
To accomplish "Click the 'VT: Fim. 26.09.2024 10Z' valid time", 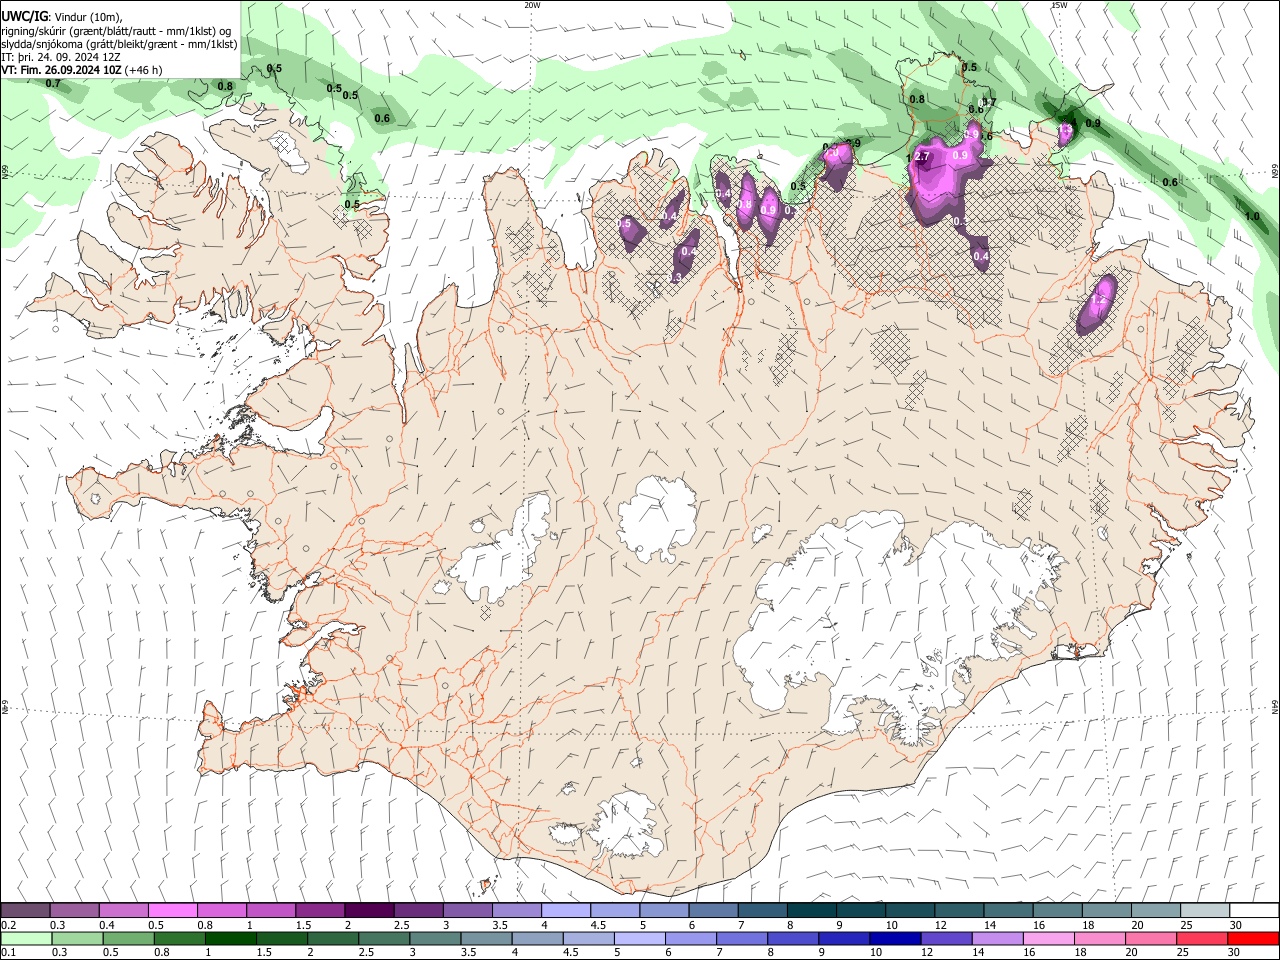I will (62, 71).
